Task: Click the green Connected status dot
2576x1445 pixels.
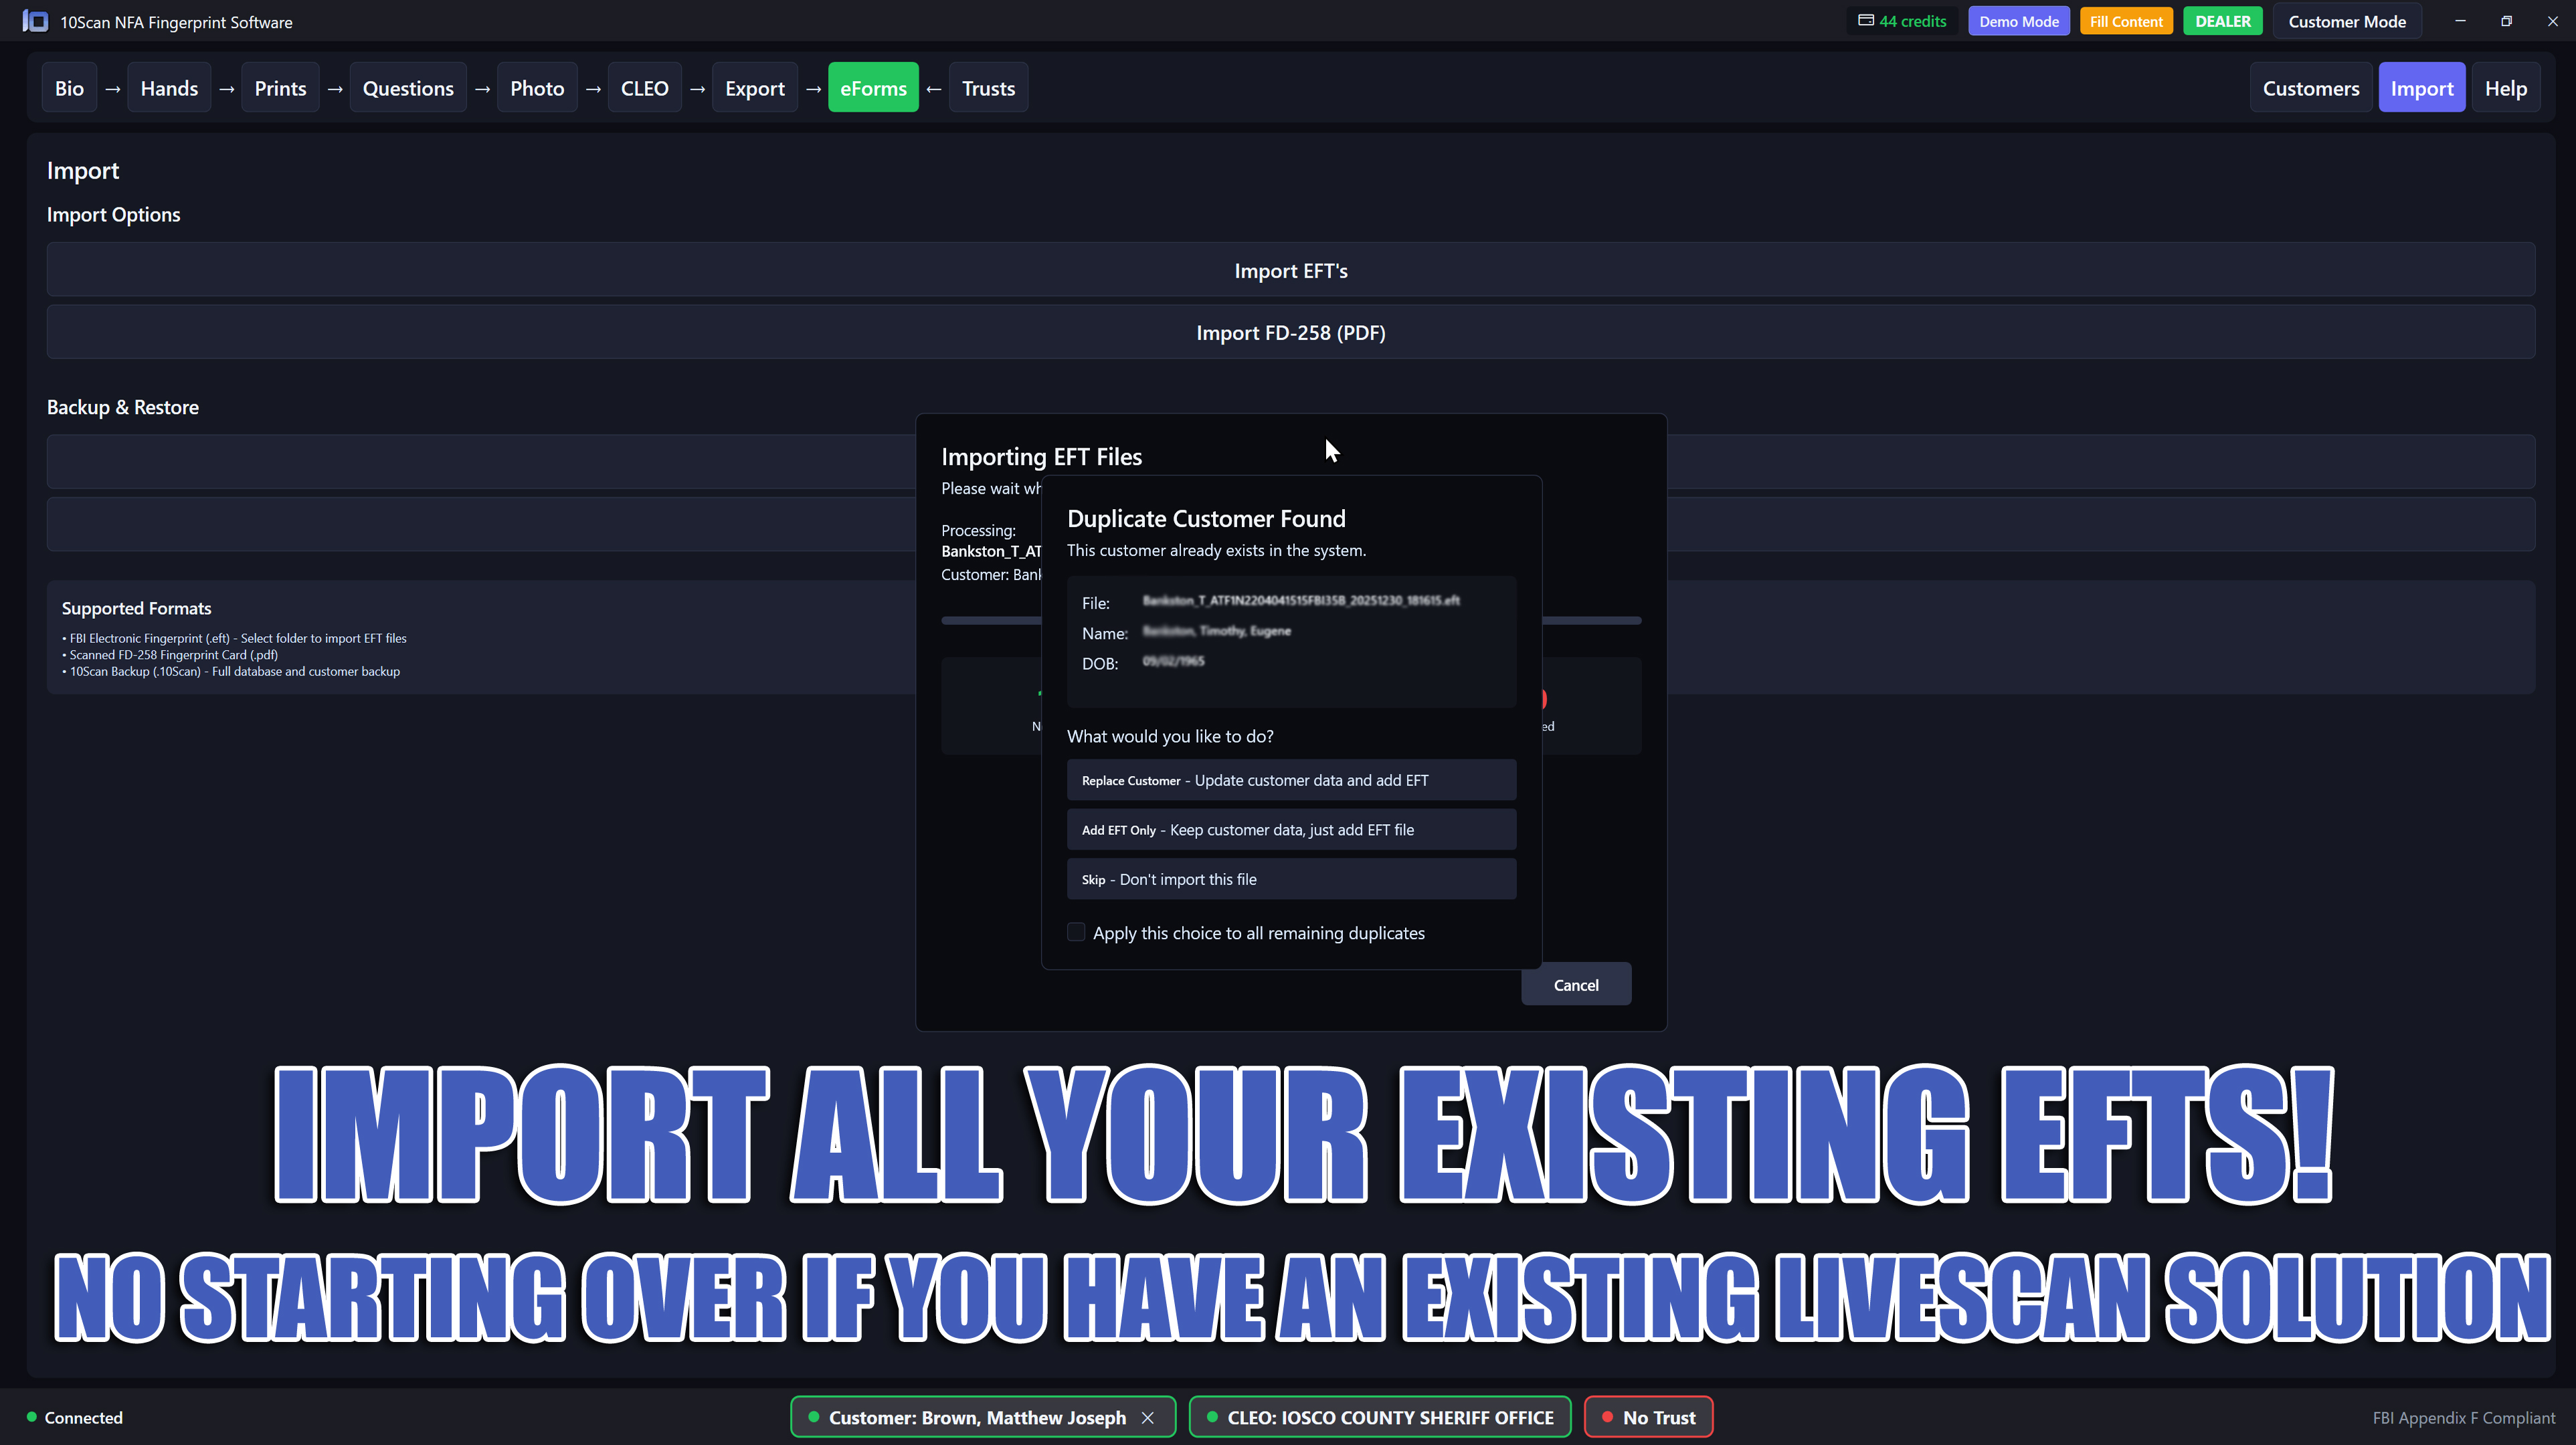Action: (31, 1416)
